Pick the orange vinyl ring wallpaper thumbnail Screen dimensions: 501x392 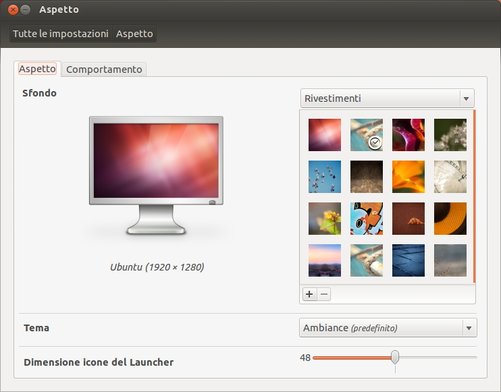coord(450,219)
